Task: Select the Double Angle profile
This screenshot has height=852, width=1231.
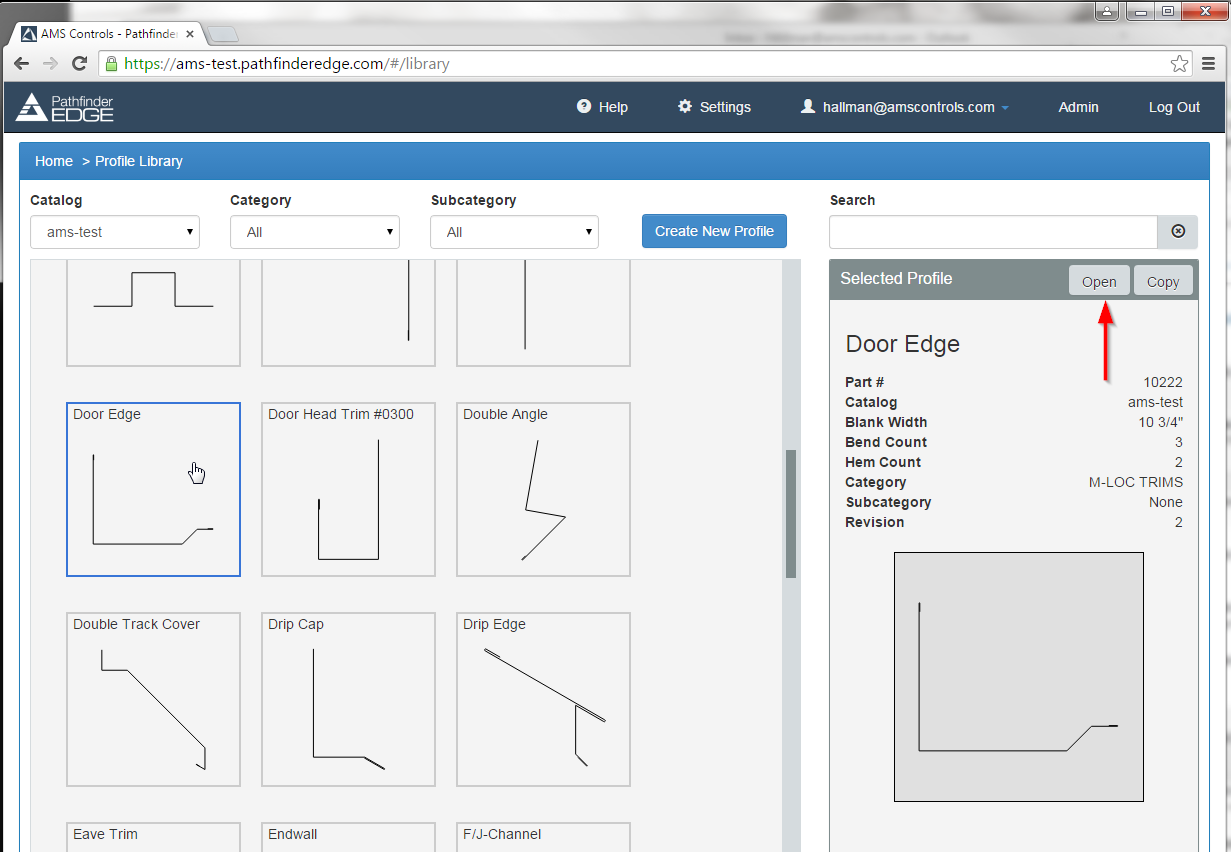Action: (x=543, y=490)
